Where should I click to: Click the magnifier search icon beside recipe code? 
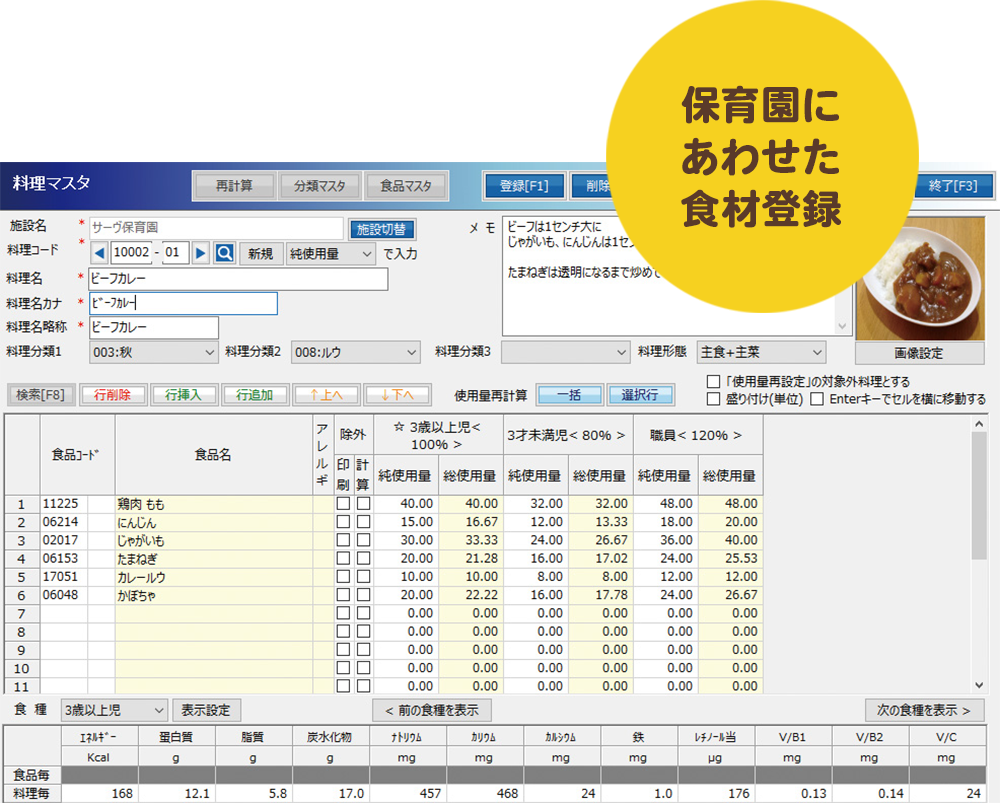point(224,254)
